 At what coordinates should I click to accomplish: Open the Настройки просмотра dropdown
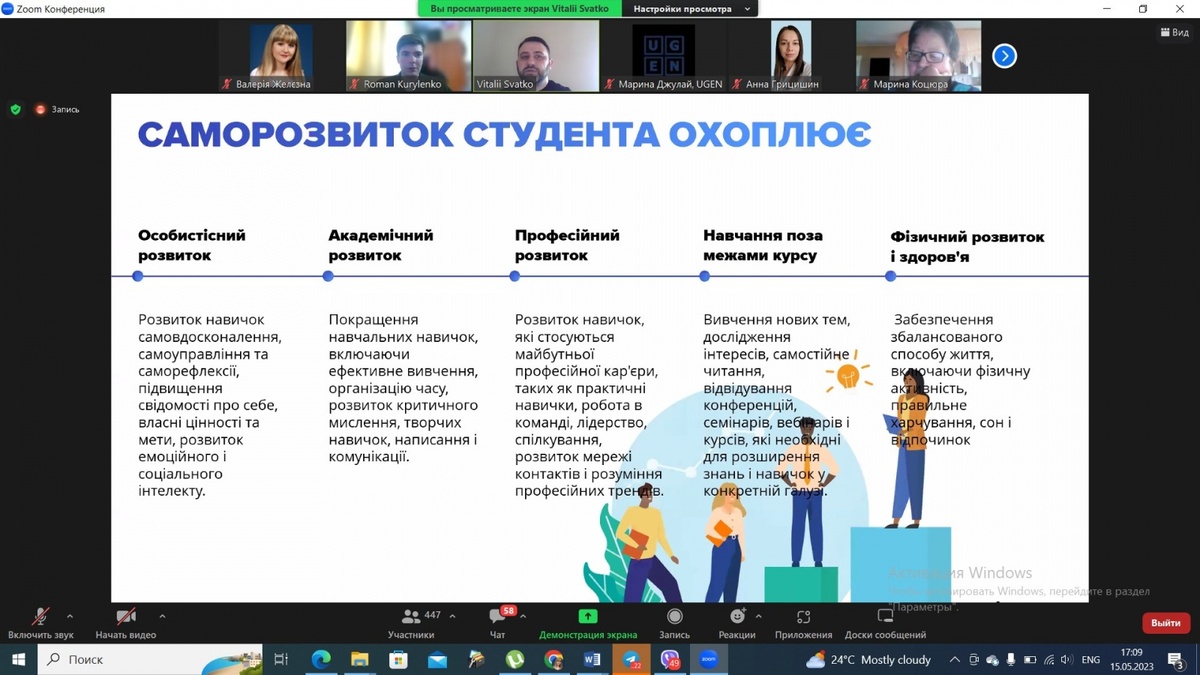[690, 9]
